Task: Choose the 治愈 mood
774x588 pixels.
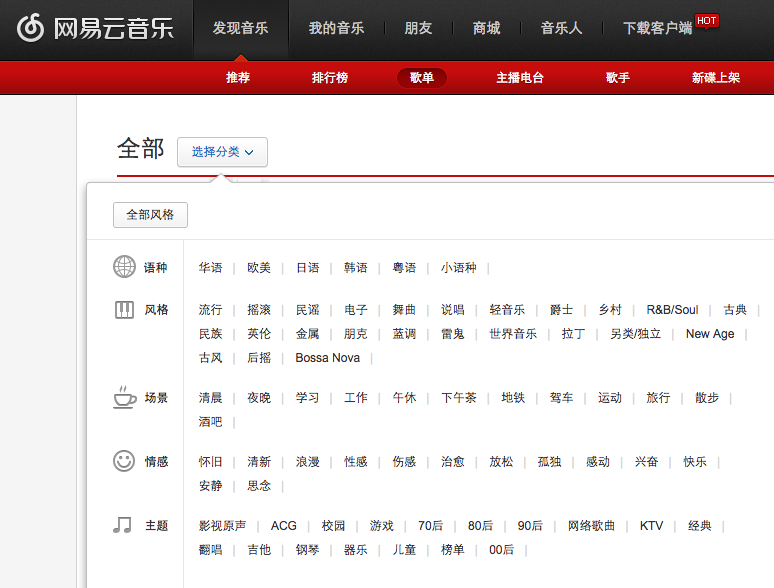Action: tap(453, 462)
